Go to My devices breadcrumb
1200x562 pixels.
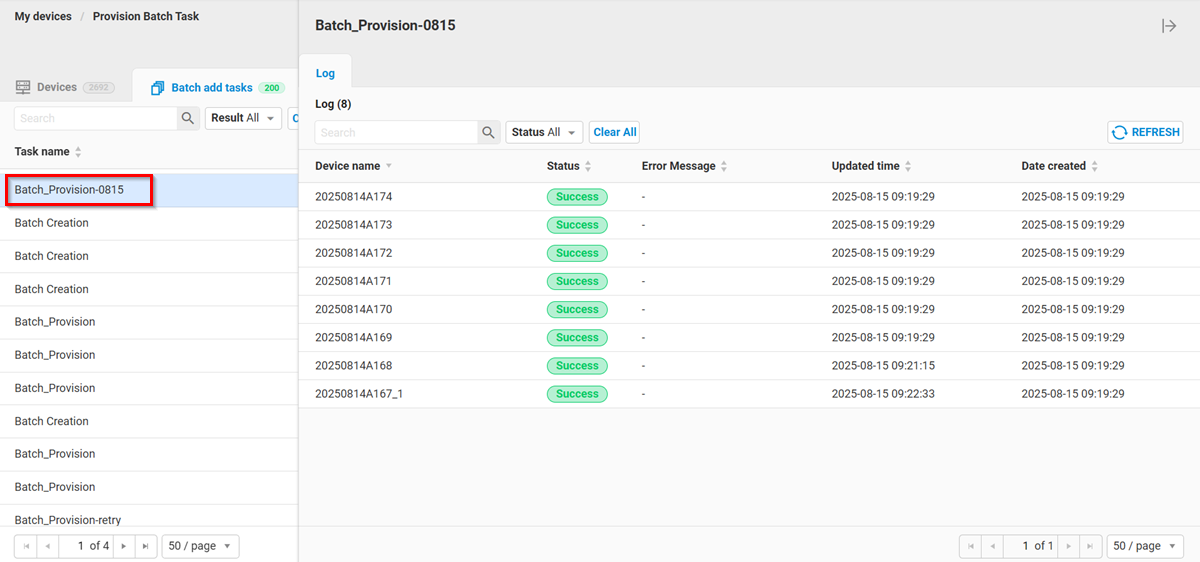click(x=43, y=17)
